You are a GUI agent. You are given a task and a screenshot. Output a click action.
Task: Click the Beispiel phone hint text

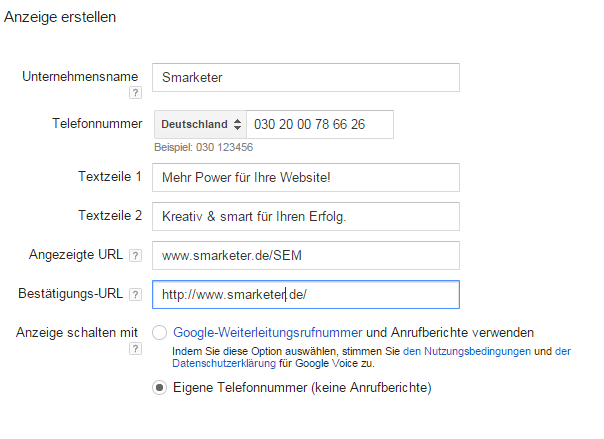(203, 147)
